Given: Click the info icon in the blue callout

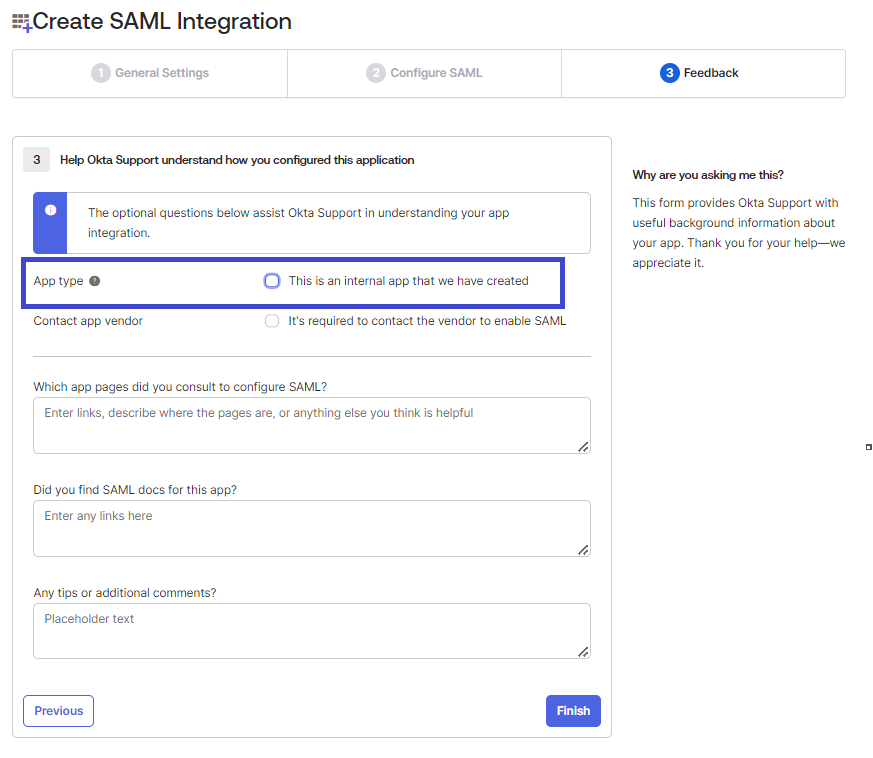Looking at the screenshot, I should [x=50, y=210].
